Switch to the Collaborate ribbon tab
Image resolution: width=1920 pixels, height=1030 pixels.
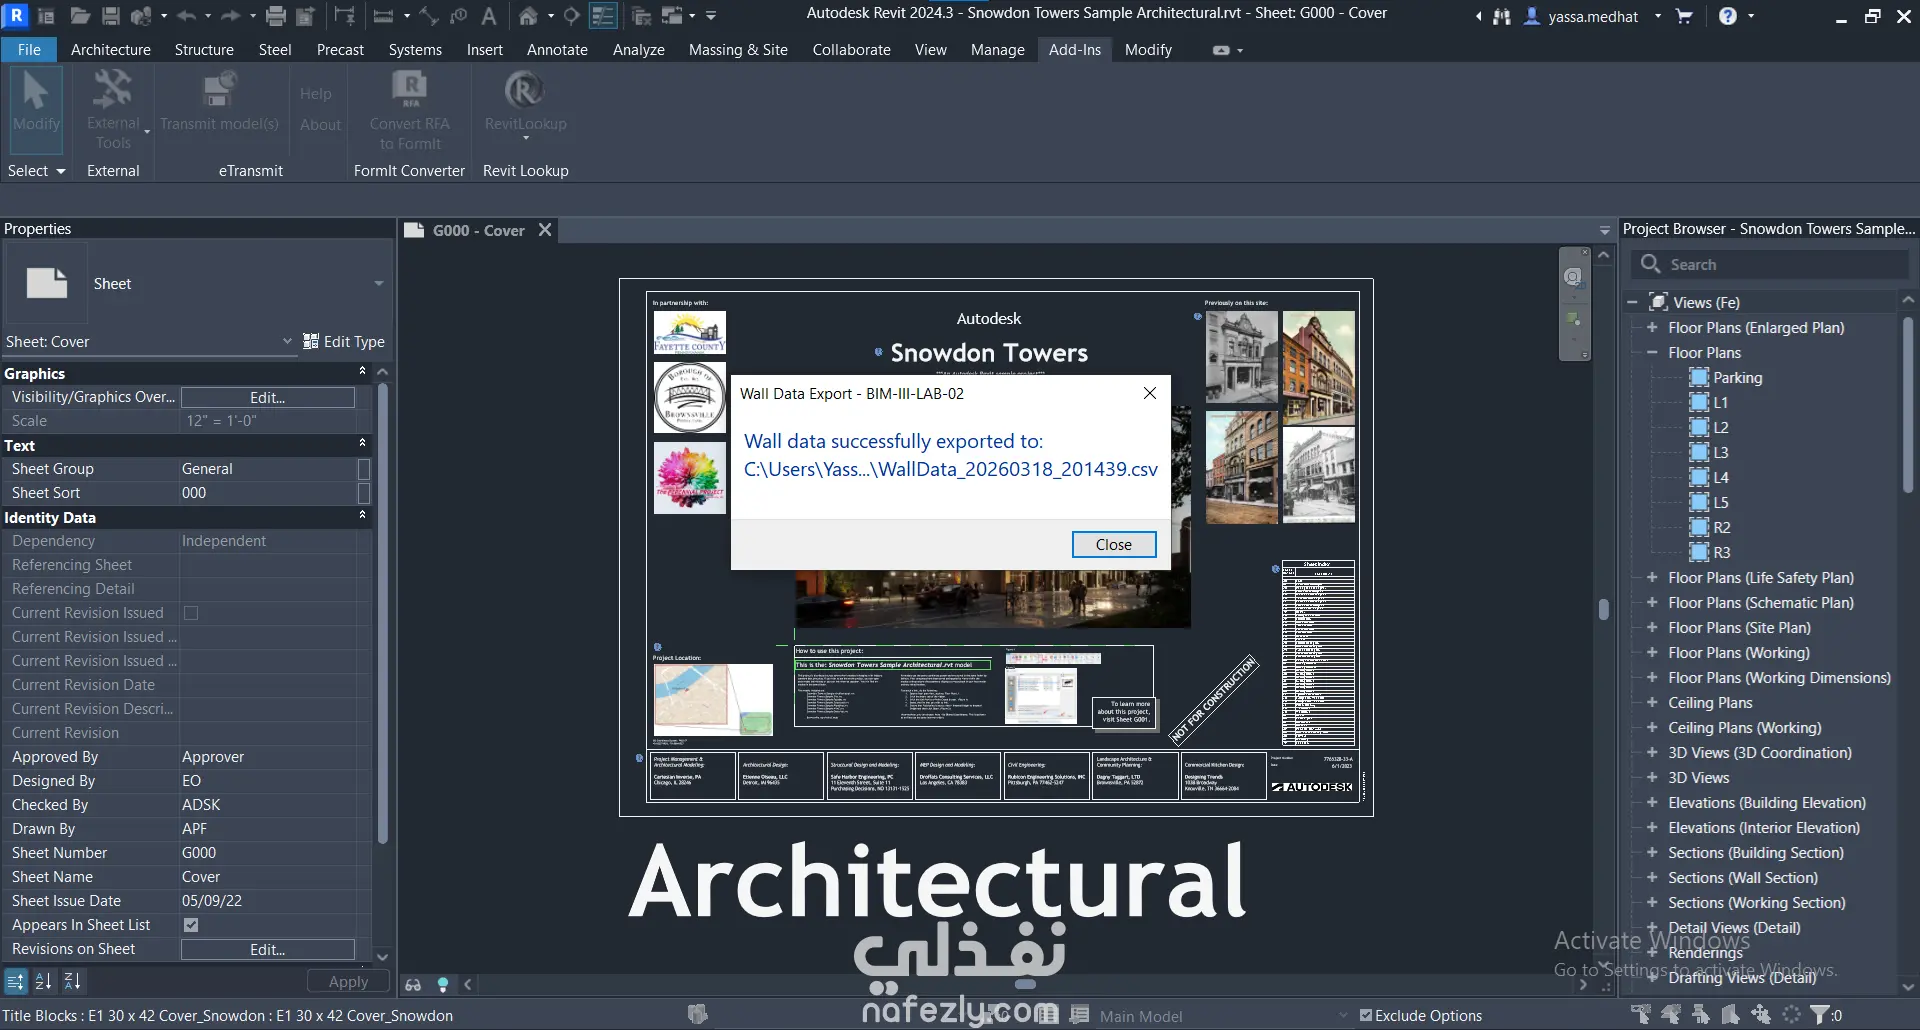click(851, 50)
